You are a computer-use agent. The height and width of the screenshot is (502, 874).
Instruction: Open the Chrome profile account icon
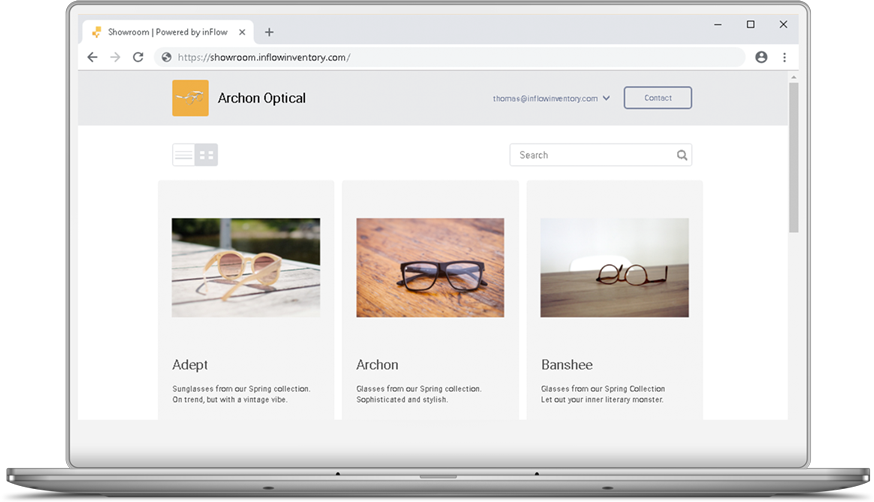(761, 57)
